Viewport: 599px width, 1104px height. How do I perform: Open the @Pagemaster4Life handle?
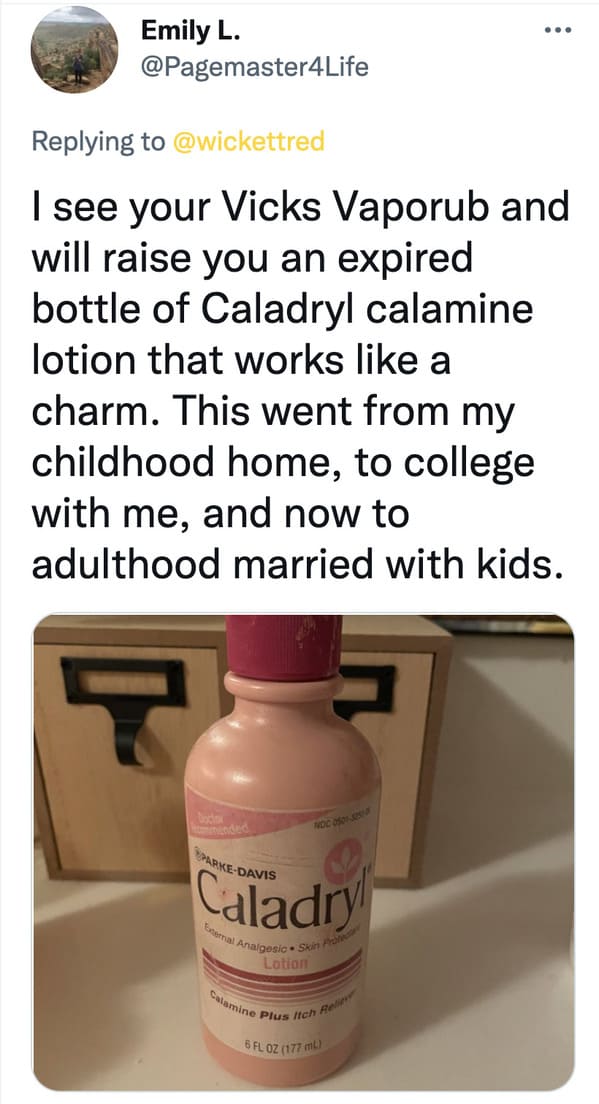pos(254,68)
